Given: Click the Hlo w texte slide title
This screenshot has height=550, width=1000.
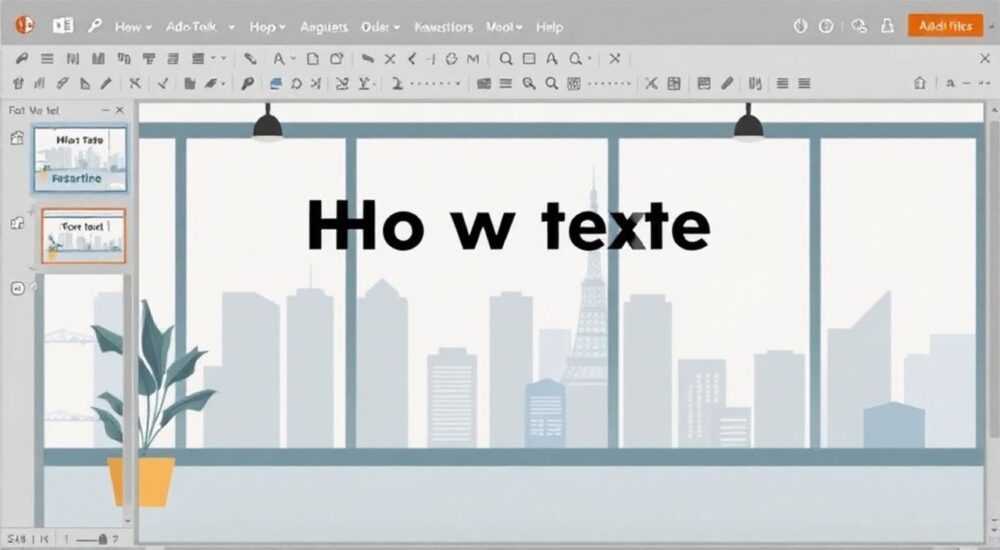Looking at the screenshot, I should (x=508, y=225).
